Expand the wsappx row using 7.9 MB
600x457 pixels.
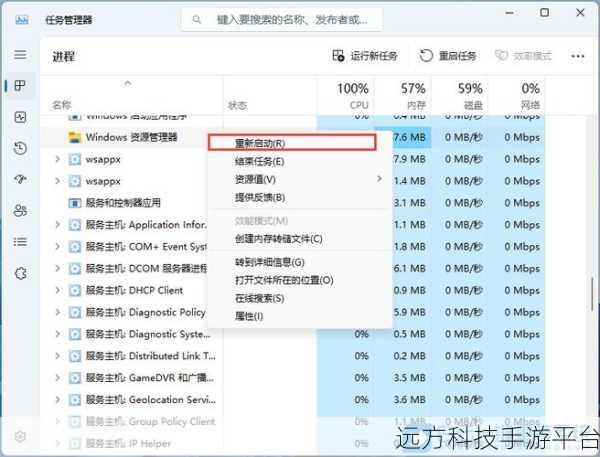point(57,159)
